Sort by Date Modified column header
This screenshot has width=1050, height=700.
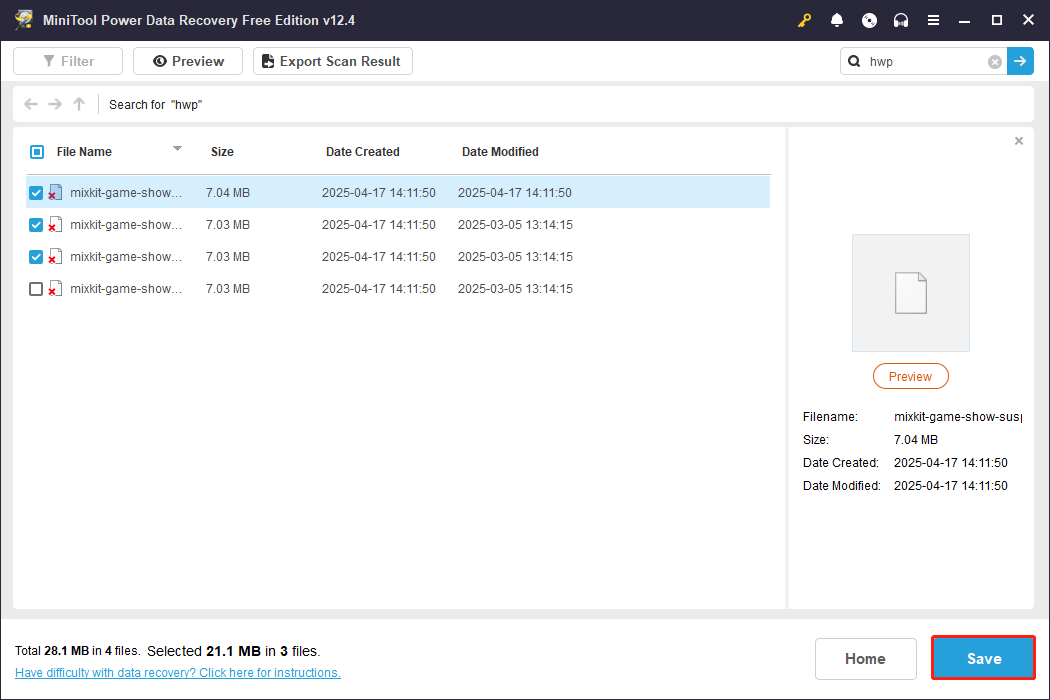click(500, 152)
